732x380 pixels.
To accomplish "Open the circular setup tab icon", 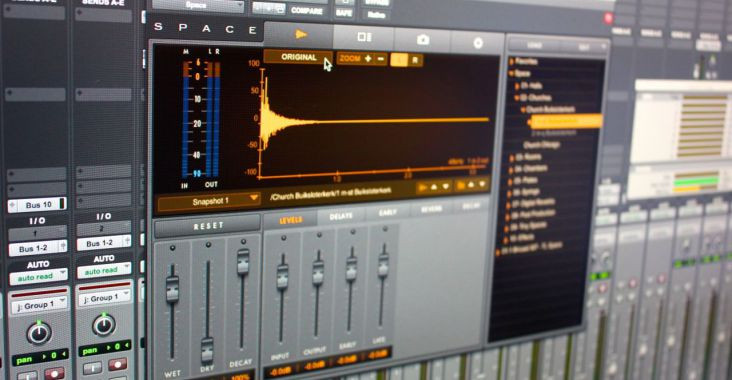I will point(478,43).
